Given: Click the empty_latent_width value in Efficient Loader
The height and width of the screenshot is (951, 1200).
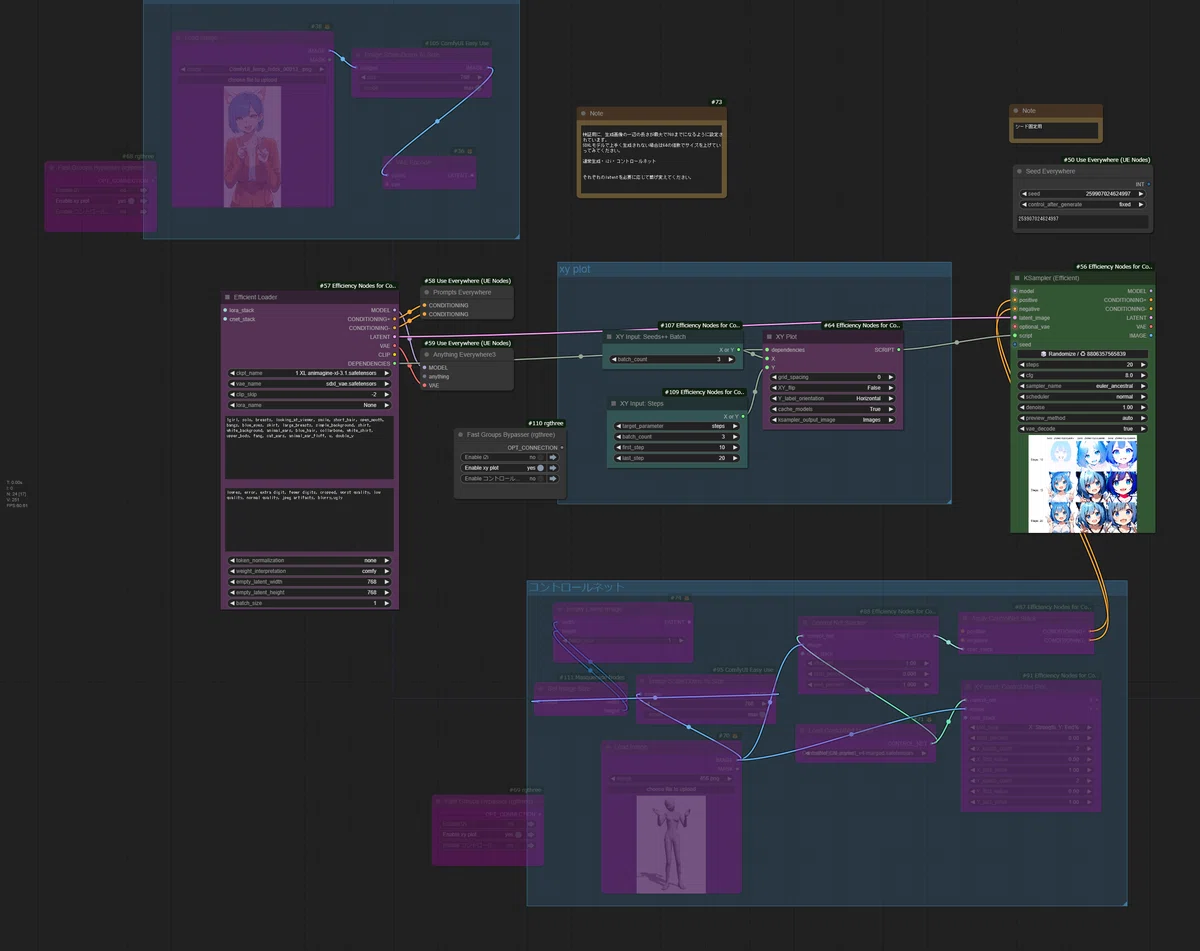Looking at the screenshot, I should [x=309, y=581].
